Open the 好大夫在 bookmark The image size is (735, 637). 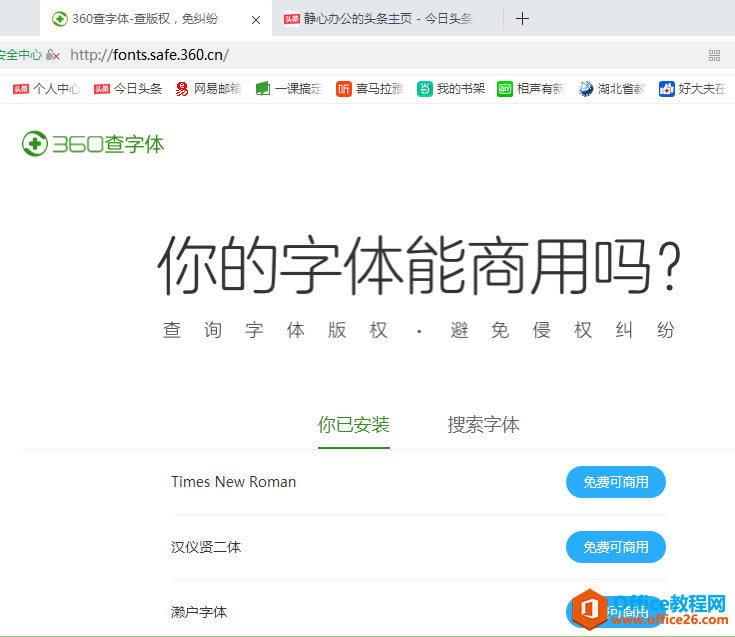tap(693, 89)
